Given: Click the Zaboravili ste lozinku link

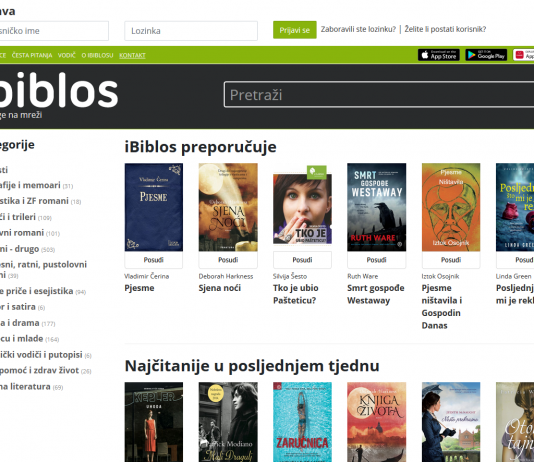Looking at the screenshot, I should (358, 29).
